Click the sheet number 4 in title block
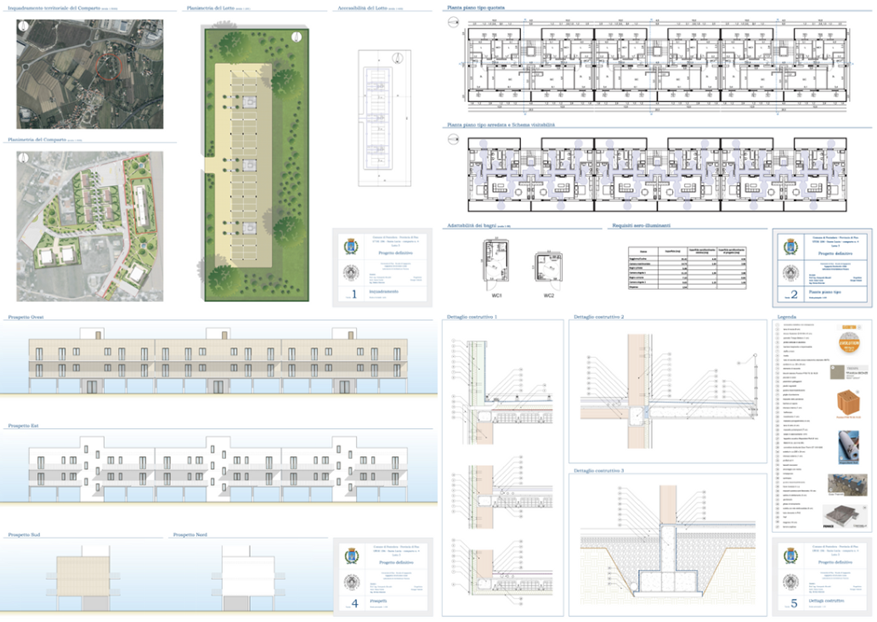Screen dimensions: 877x622 [355, 603]
